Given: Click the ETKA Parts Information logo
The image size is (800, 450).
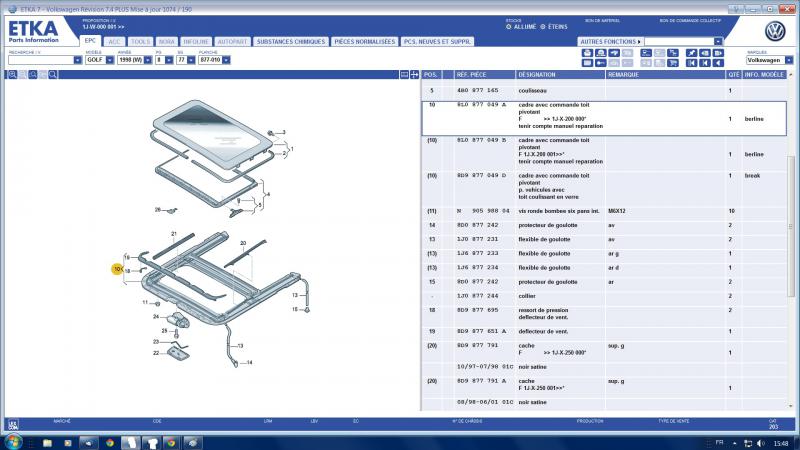Looking at the screenshot, I should coord(34,32).
